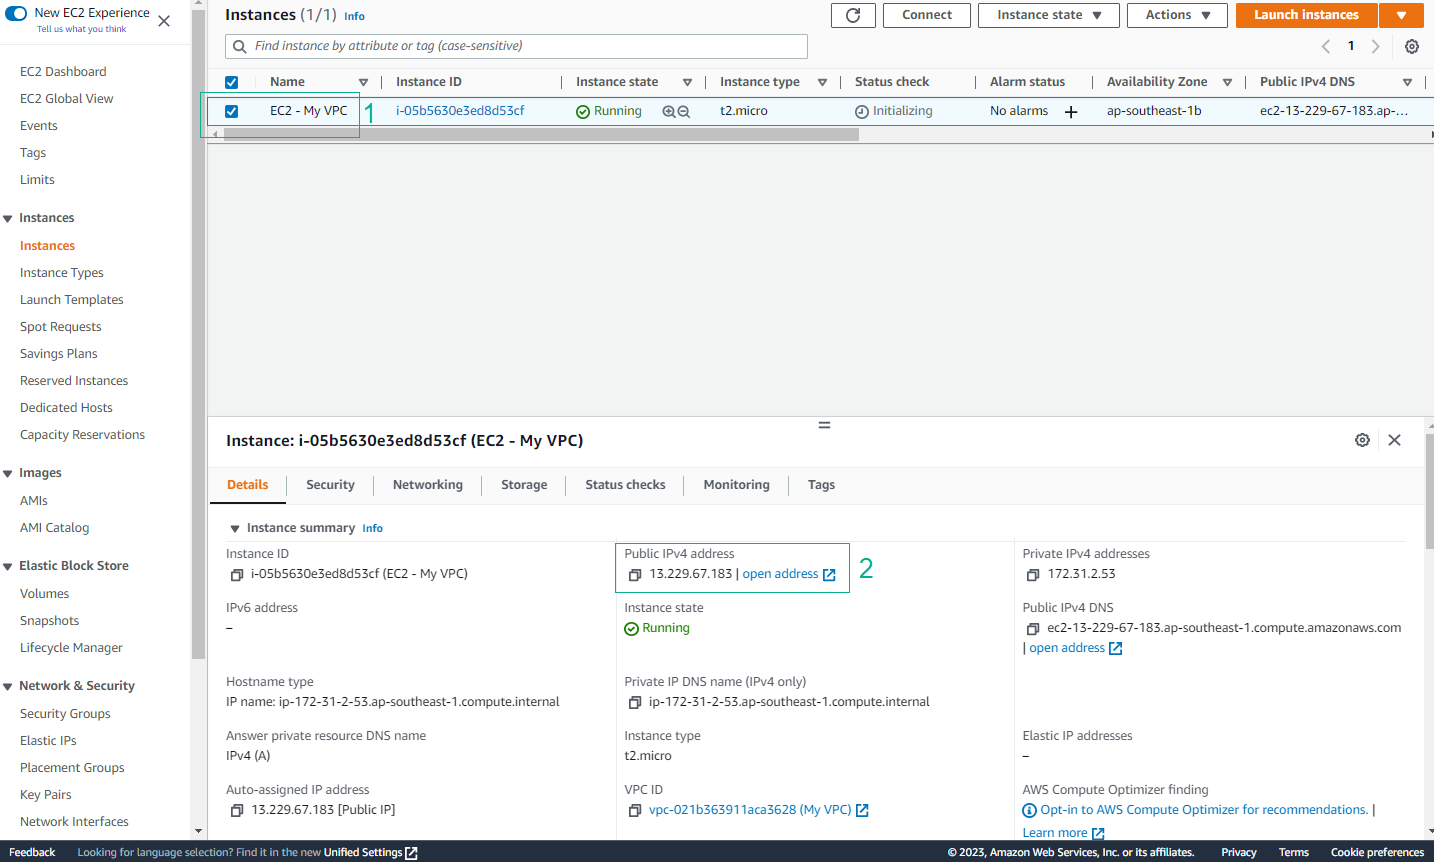This screenshot has height=862, width=1434.
Task: Copy Private IP DNS name
Action: pos(635,703)
